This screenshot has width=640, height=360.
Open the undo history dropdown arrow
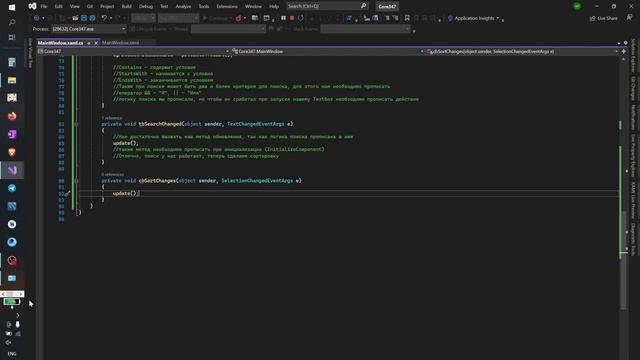(x=111, y=18)
